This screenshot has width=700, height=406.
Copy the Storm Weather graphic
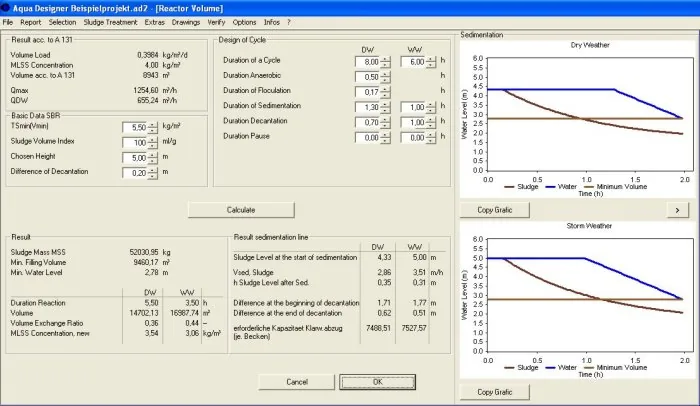[x=495, y=392]
